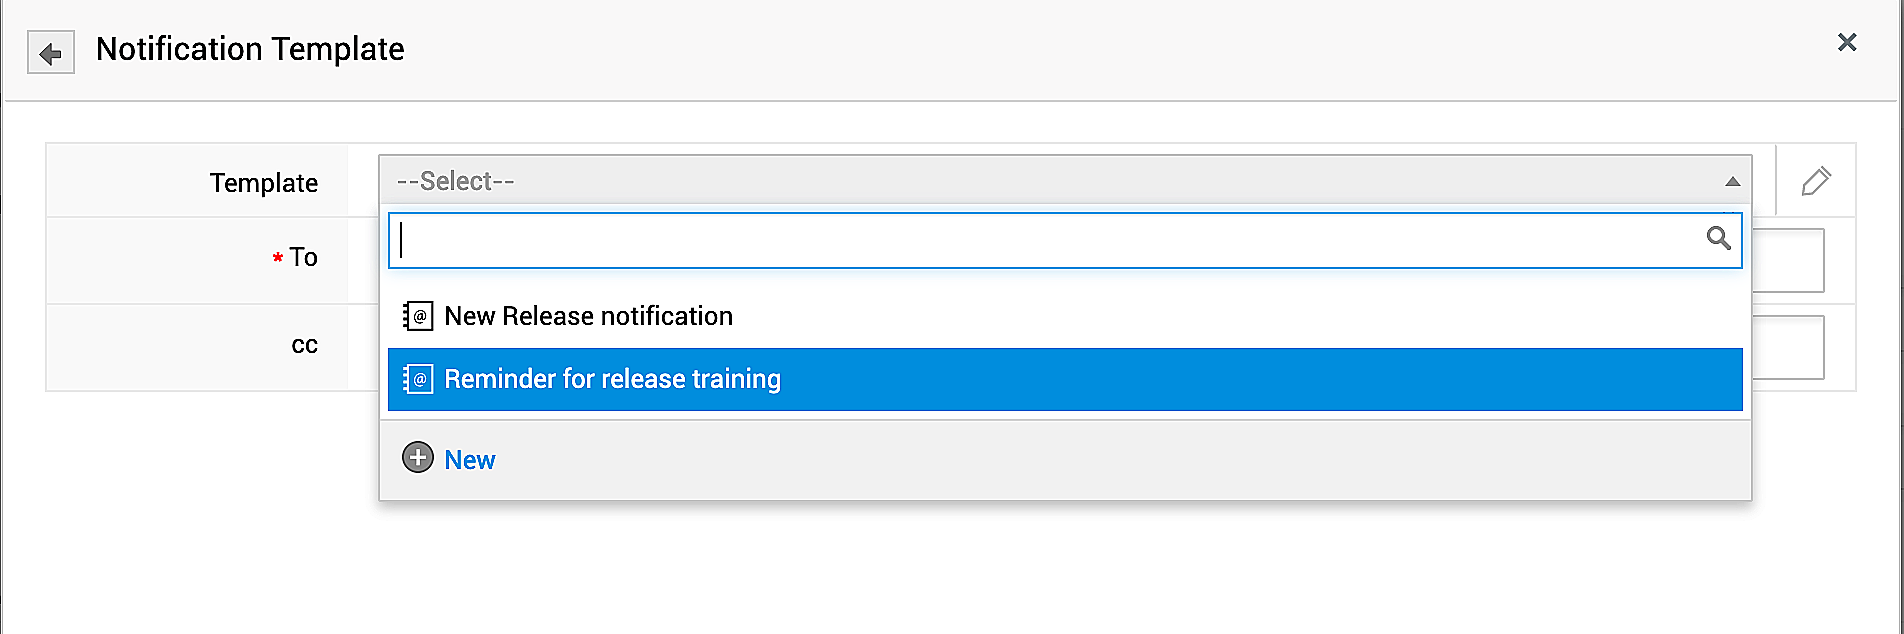This screenshot has height=634, width=1904.
Task: Close the Notification Template dialog
Action: point(1846,42)
